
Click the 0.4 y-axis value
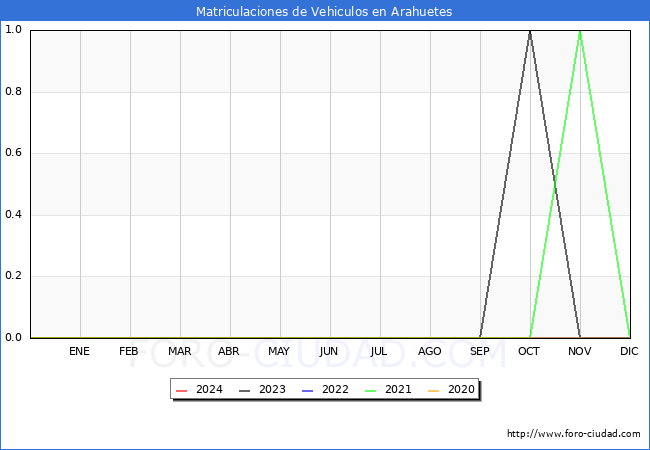click(x=13, y=214)
